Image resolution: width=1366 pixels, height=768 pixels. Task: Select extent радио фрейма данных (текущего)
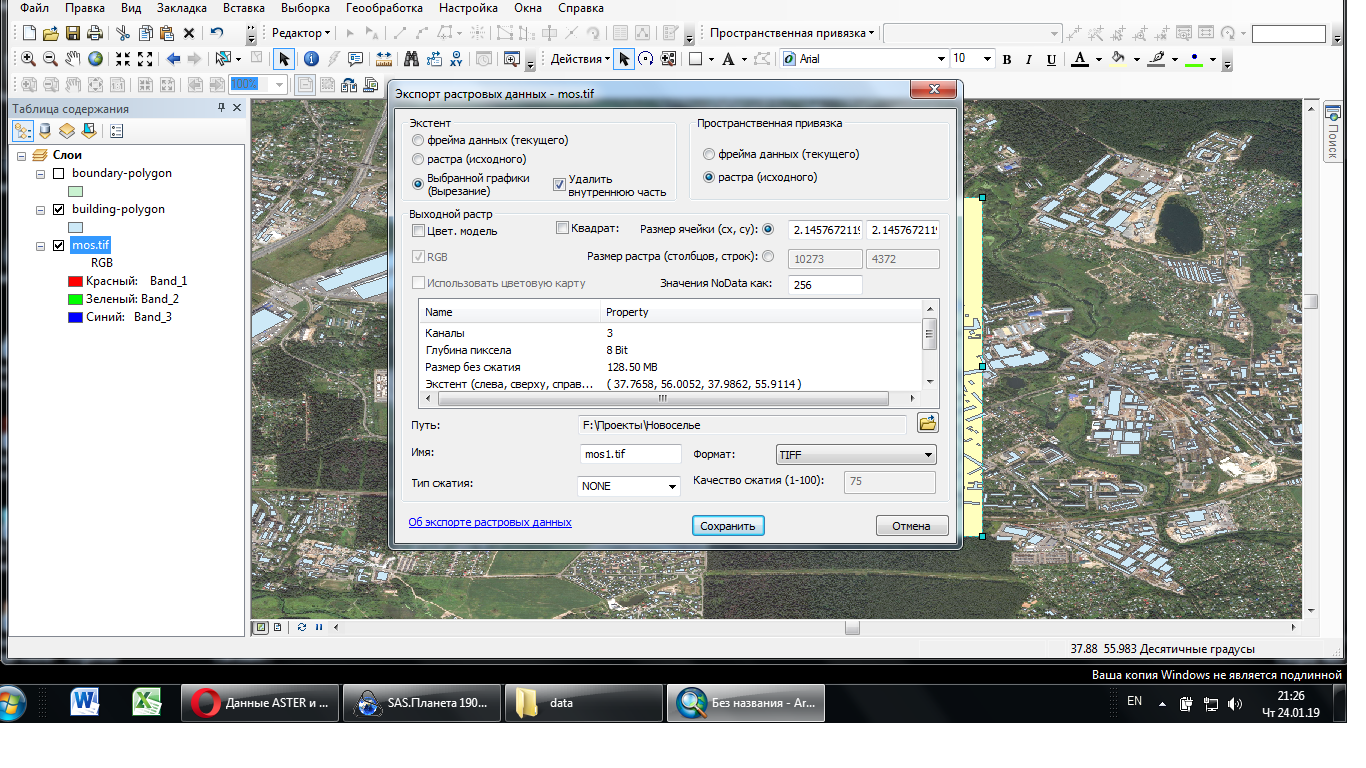418,141
